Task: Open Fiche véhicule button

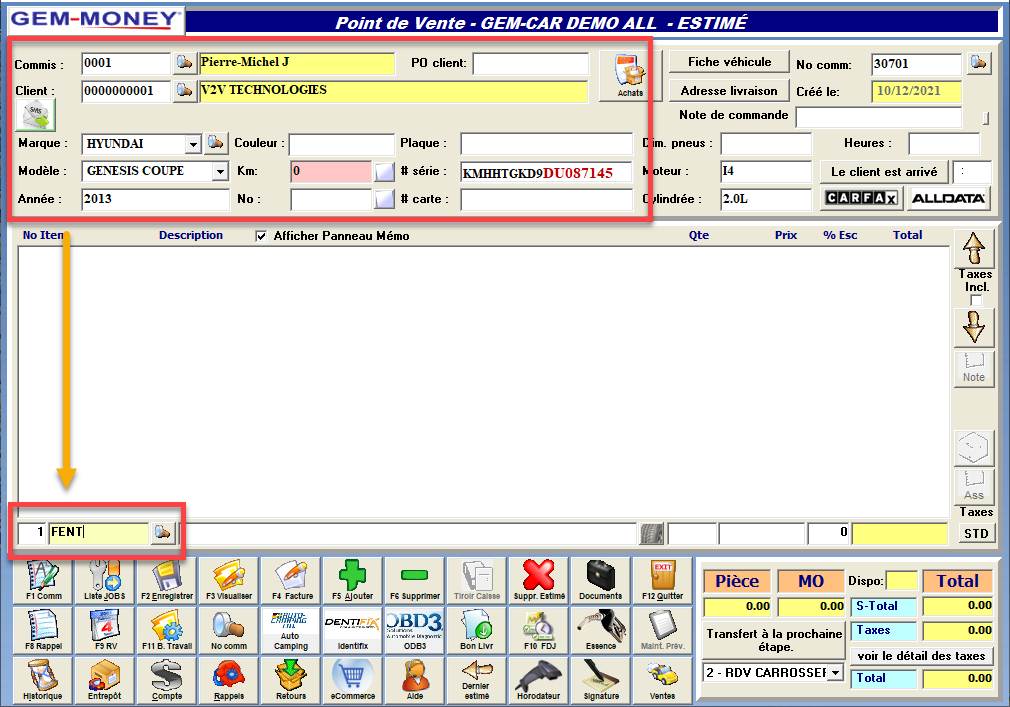Action: pos(729,62)
